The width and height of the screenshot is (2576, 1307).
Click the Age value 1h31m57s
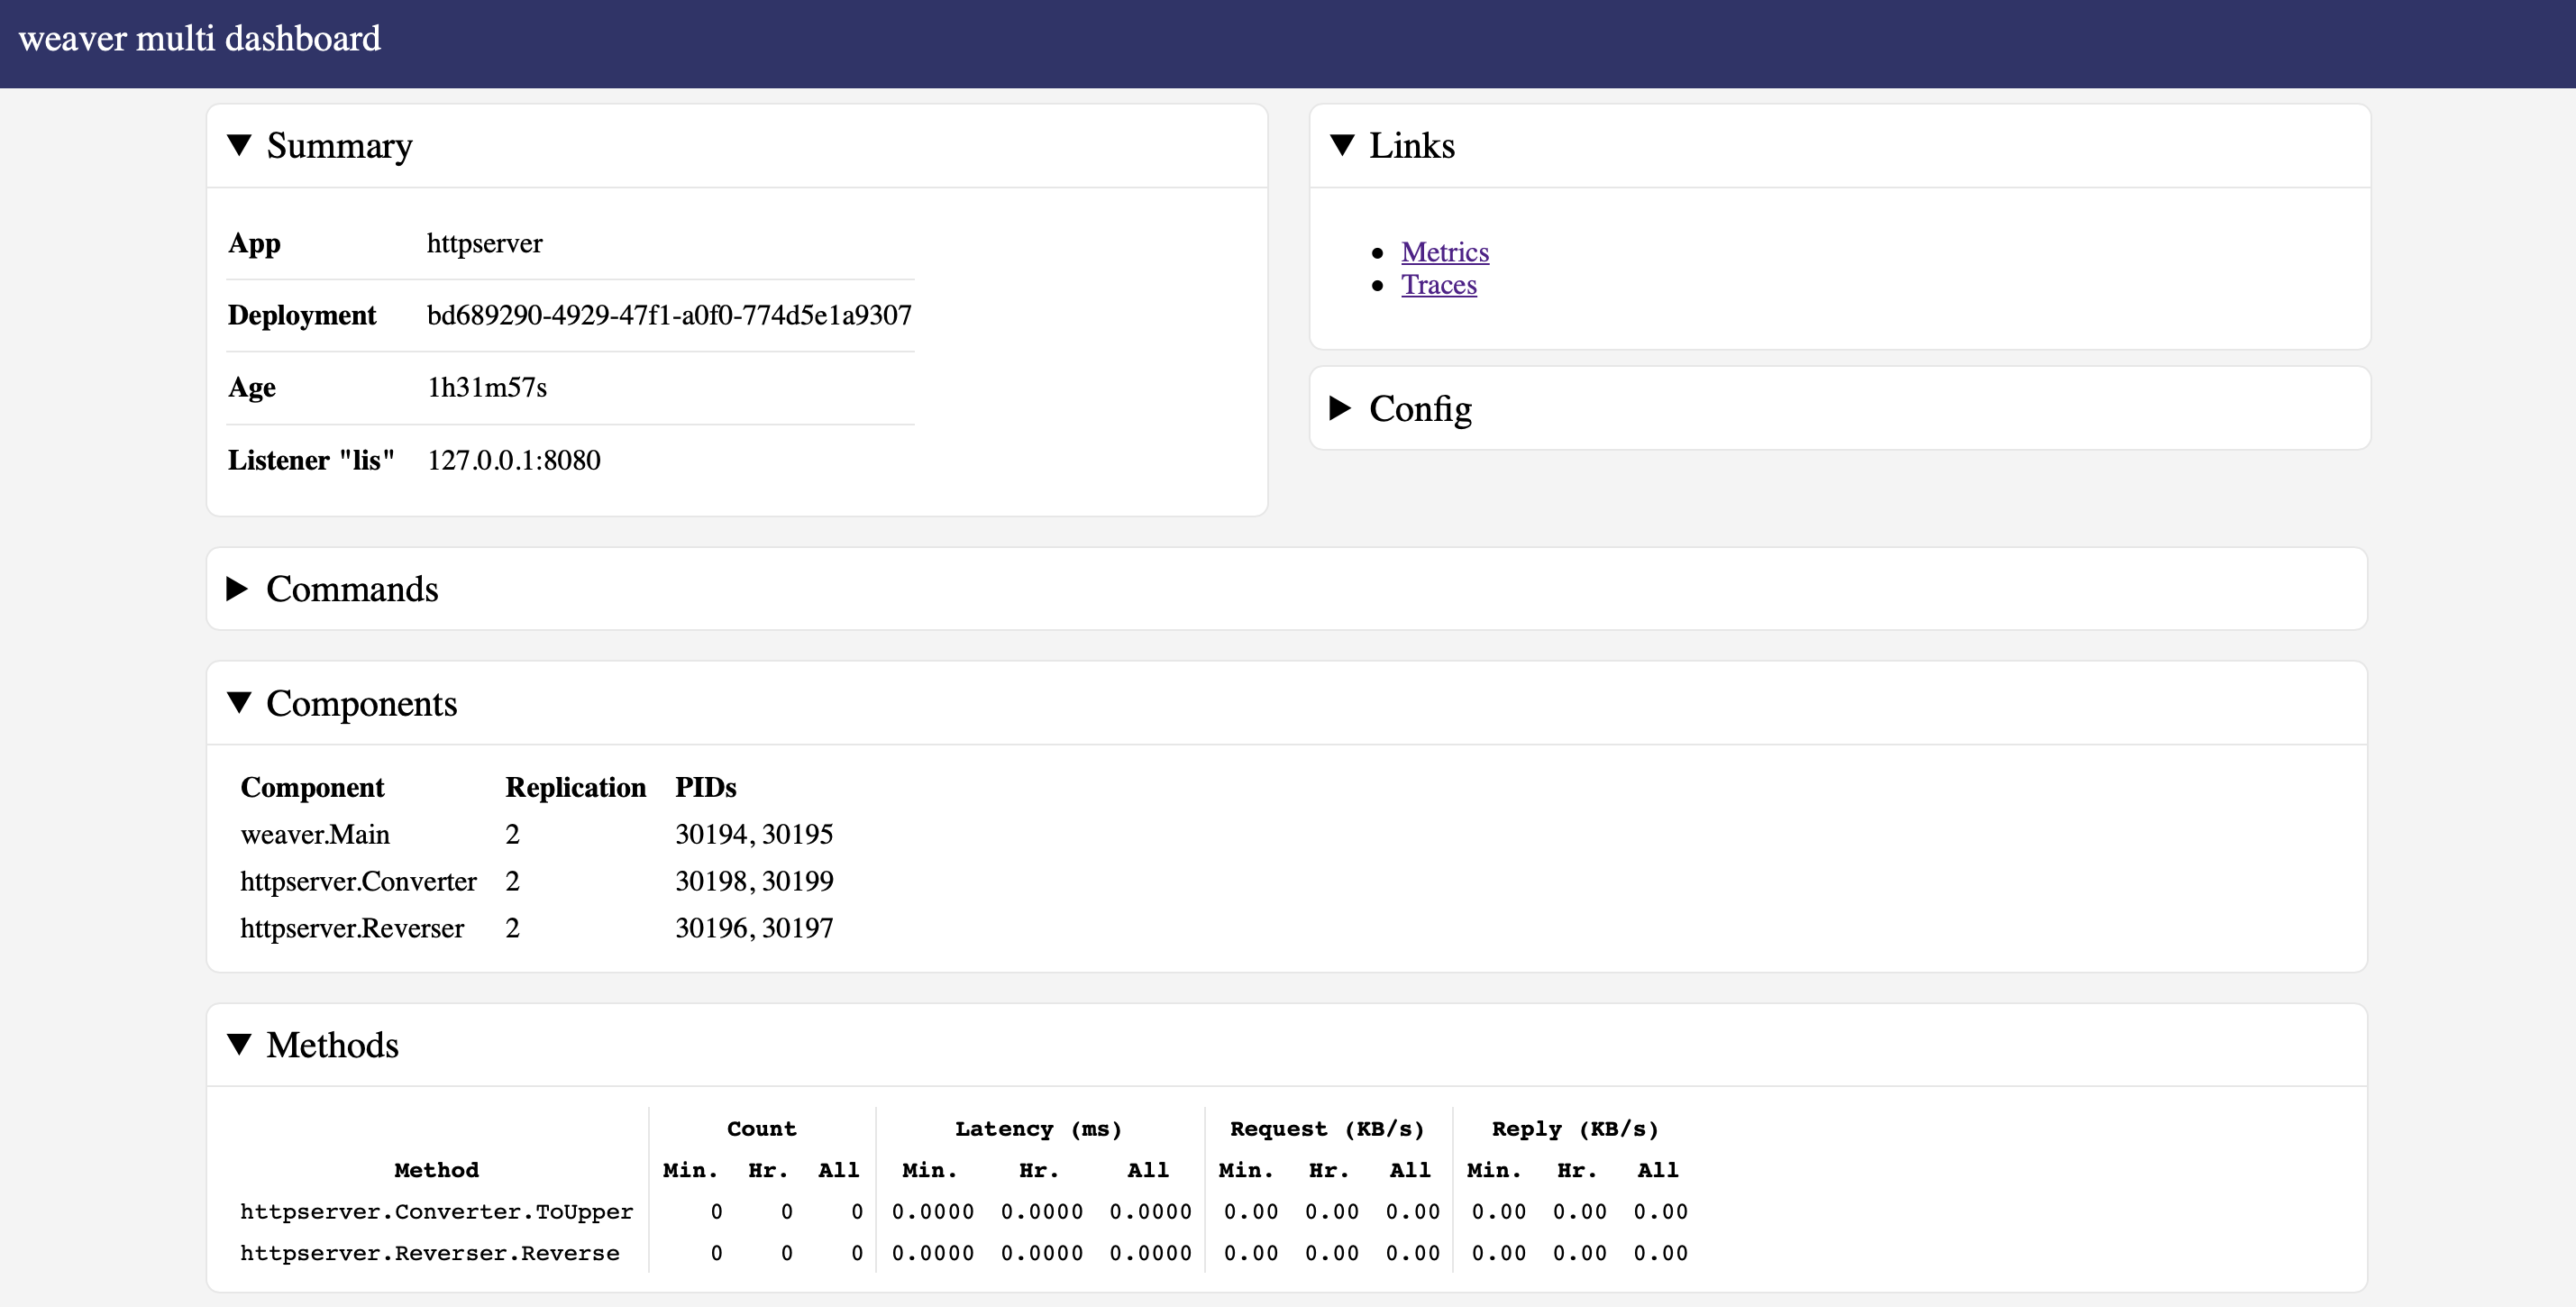coord(487,388)
